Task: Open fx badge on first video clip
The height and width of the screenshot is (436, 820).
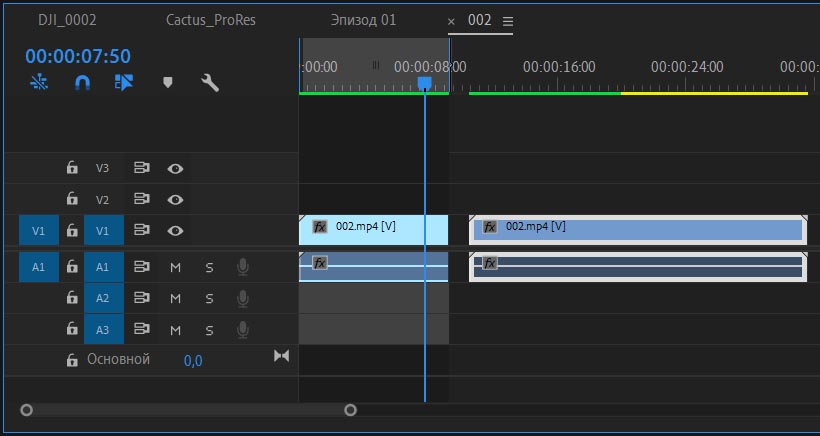Action: click(320, 226)
